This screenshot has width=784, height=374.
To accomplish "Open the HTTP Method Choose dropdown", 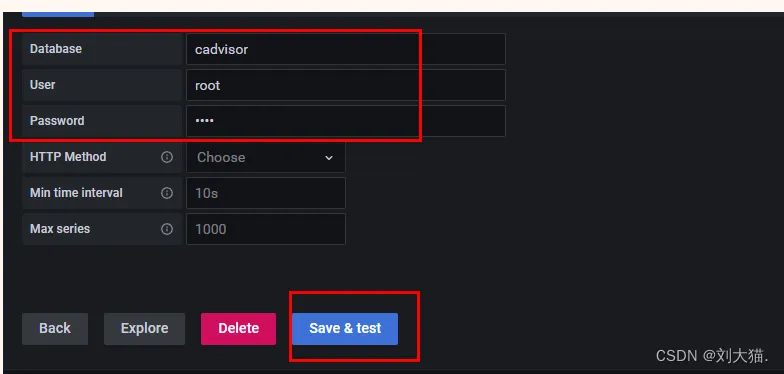I will [266, 157].
